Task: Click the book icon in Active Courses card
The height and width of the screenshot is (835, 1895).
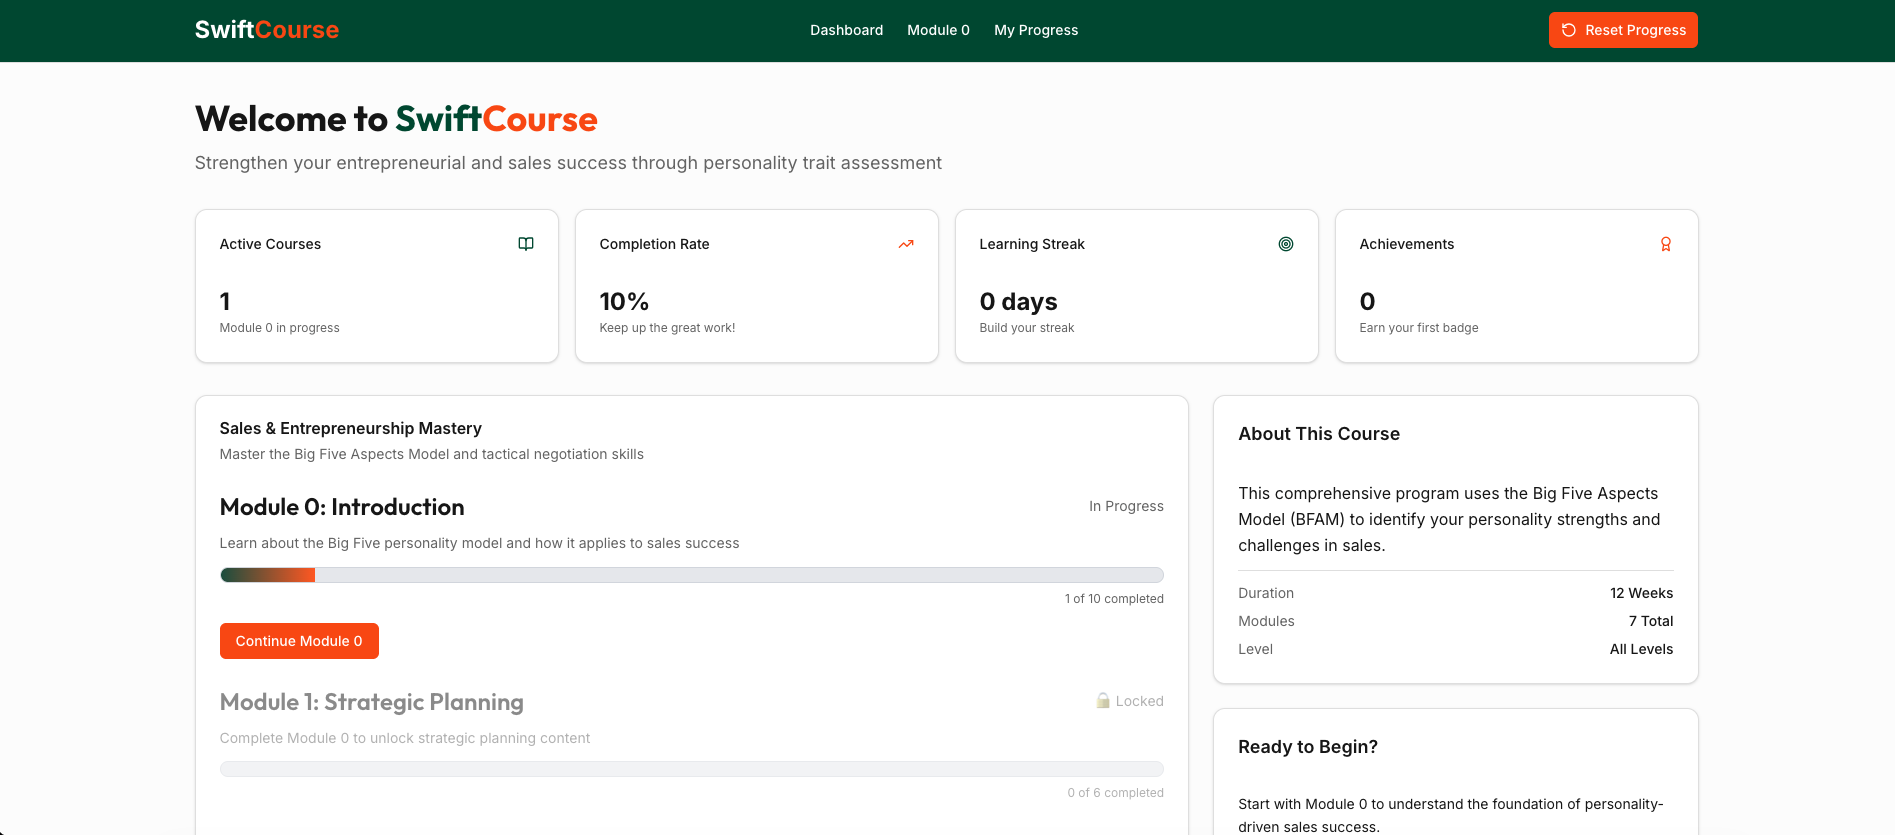Action: coord(526,244)
